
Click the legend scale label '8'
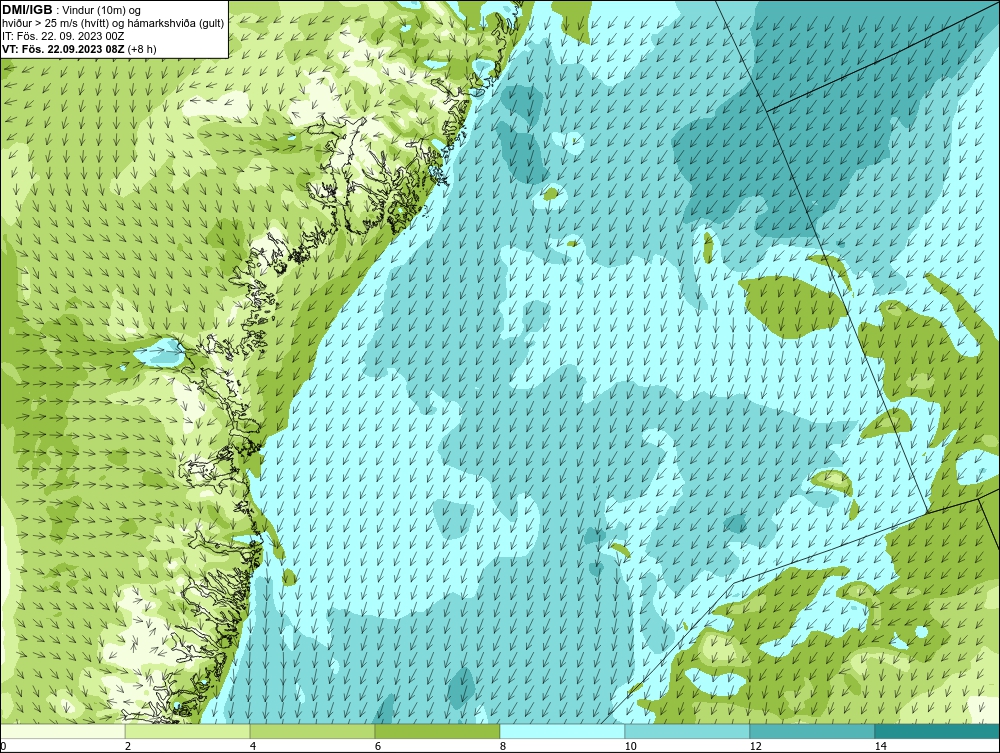point(503,746)
